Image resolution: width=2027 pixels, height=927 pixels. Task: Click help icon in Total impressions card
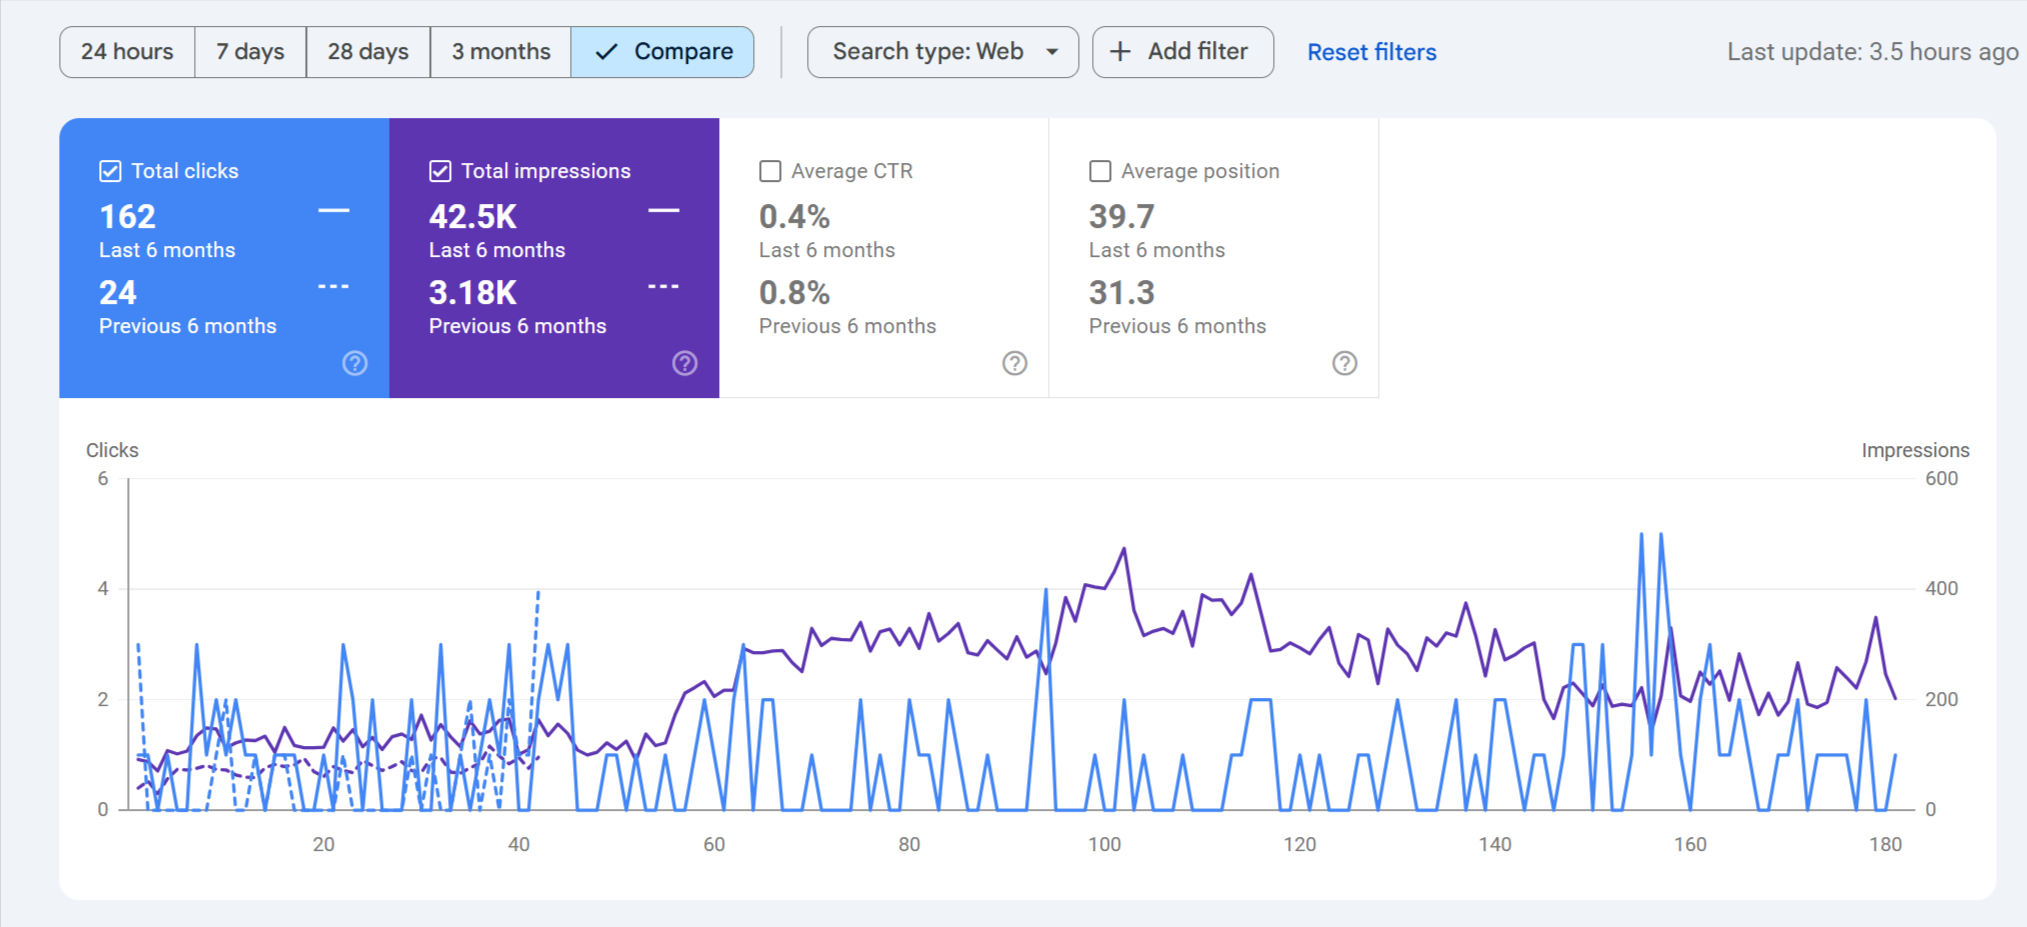pos(685,363)
